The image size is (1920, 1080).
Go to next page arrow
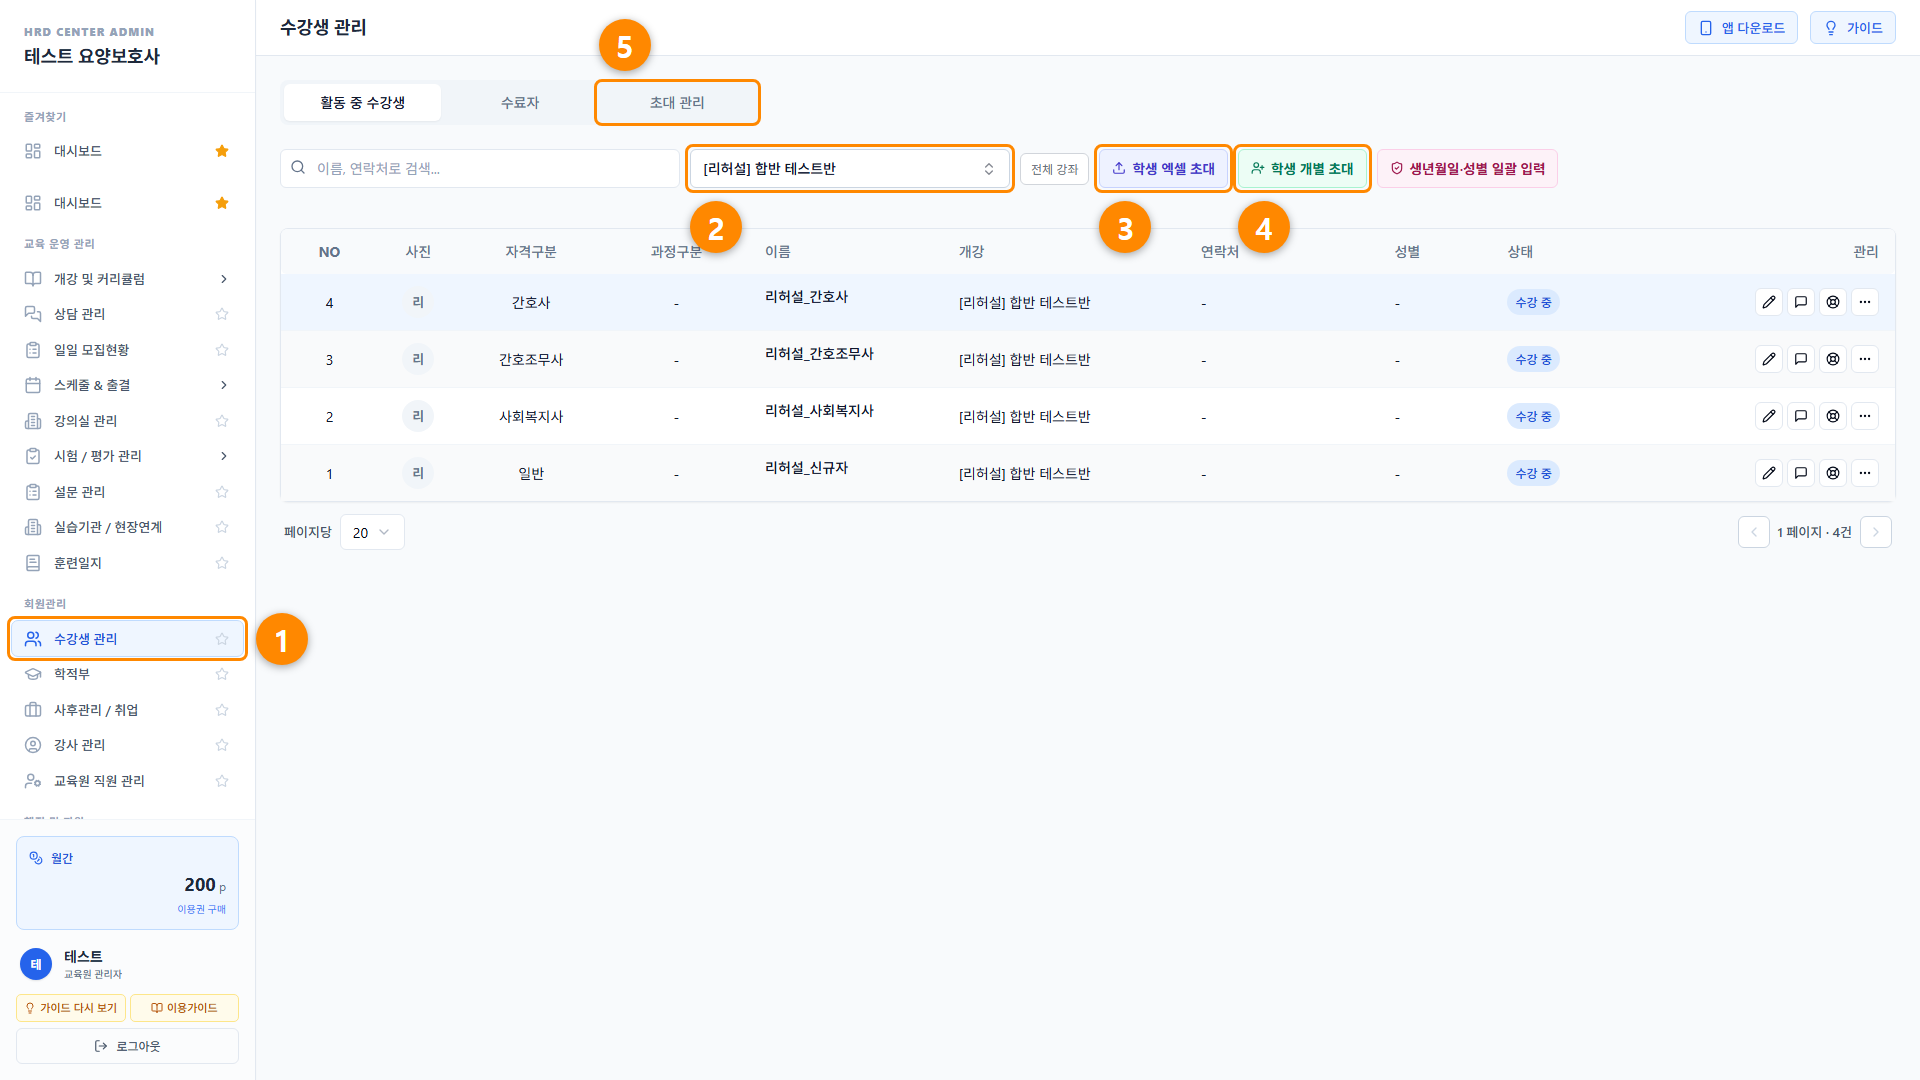click(x=1876, y=532)
